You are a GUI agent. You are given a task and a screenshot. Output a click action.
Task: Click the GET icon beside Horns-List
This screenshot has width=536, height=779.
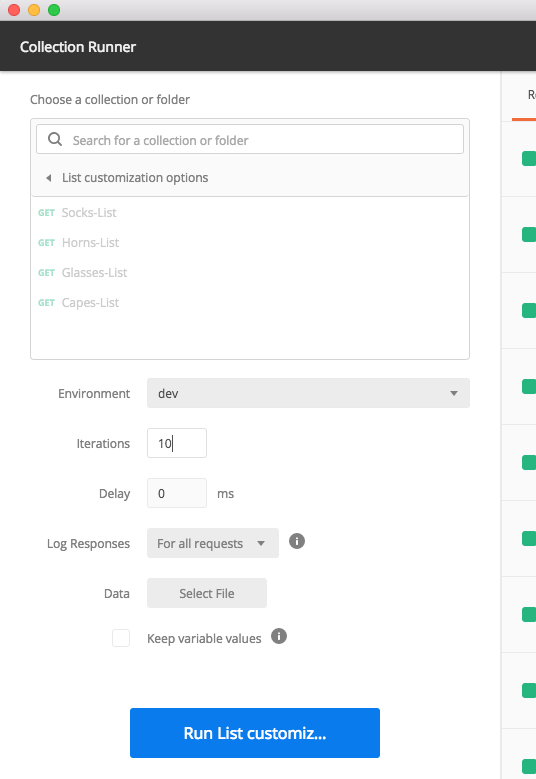[x=47, y=242]
